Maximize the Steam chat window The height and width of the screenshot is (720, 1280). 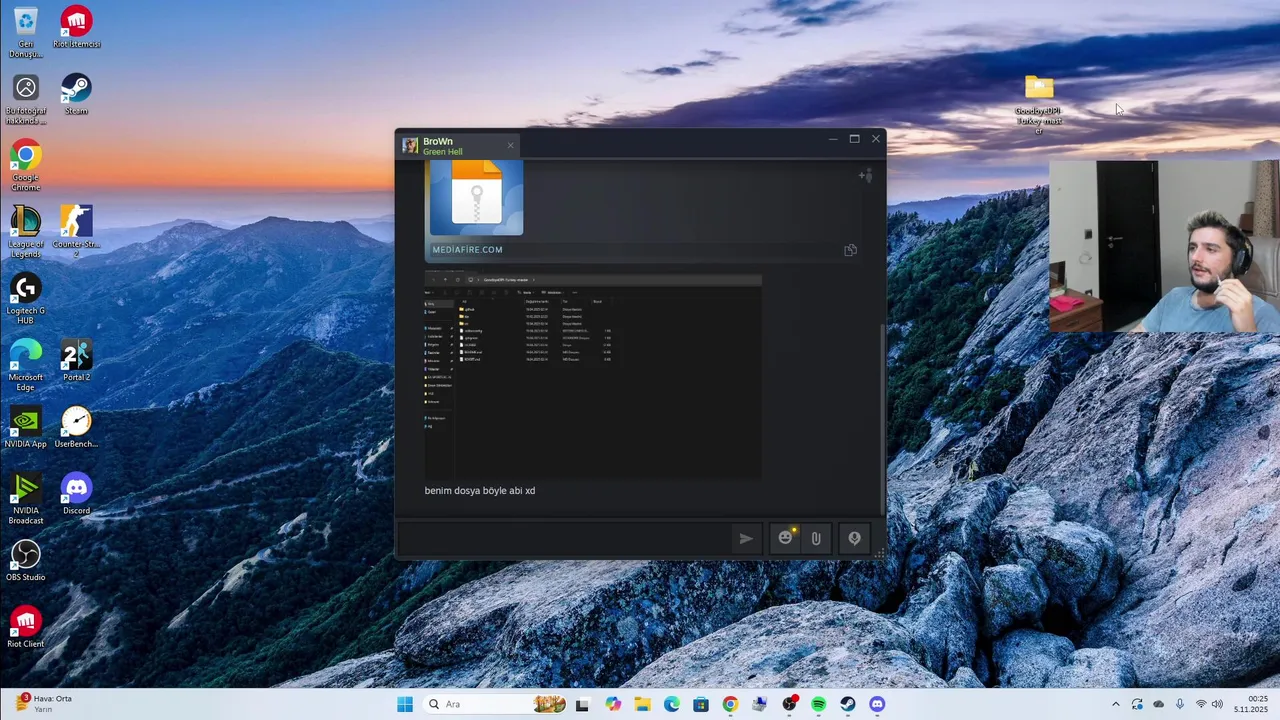(854, 139)
